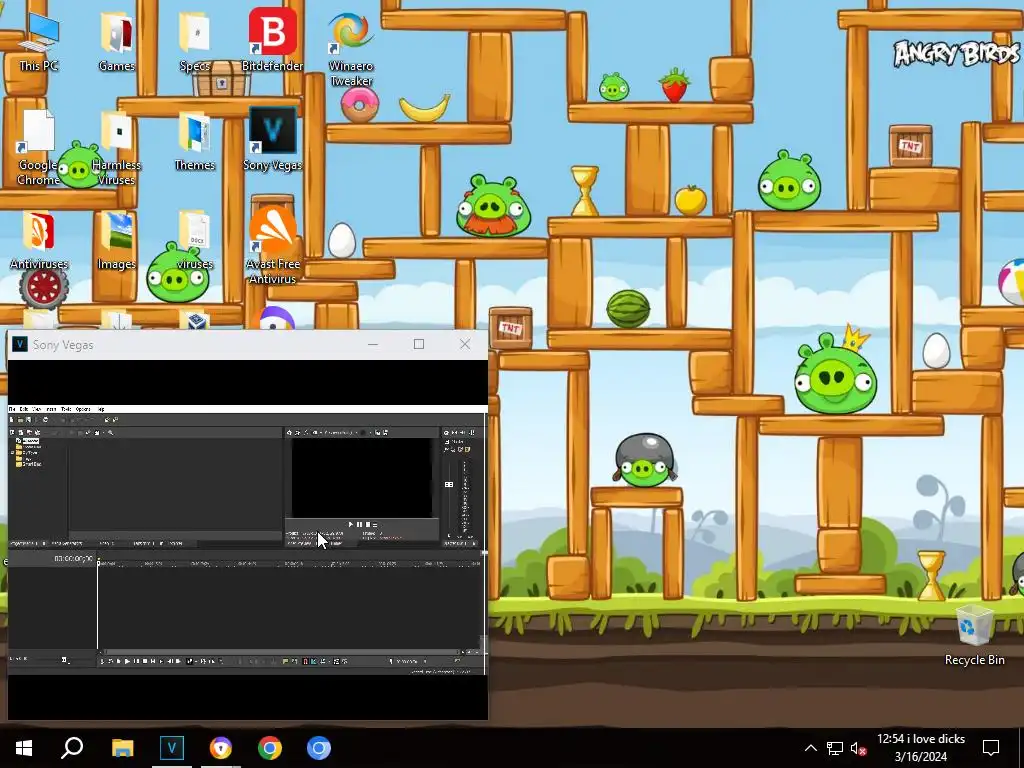Click Play in timeline transport bar
Image resolution: width=1024 pixels, height=768 pixels.
[x=127, y=661]
